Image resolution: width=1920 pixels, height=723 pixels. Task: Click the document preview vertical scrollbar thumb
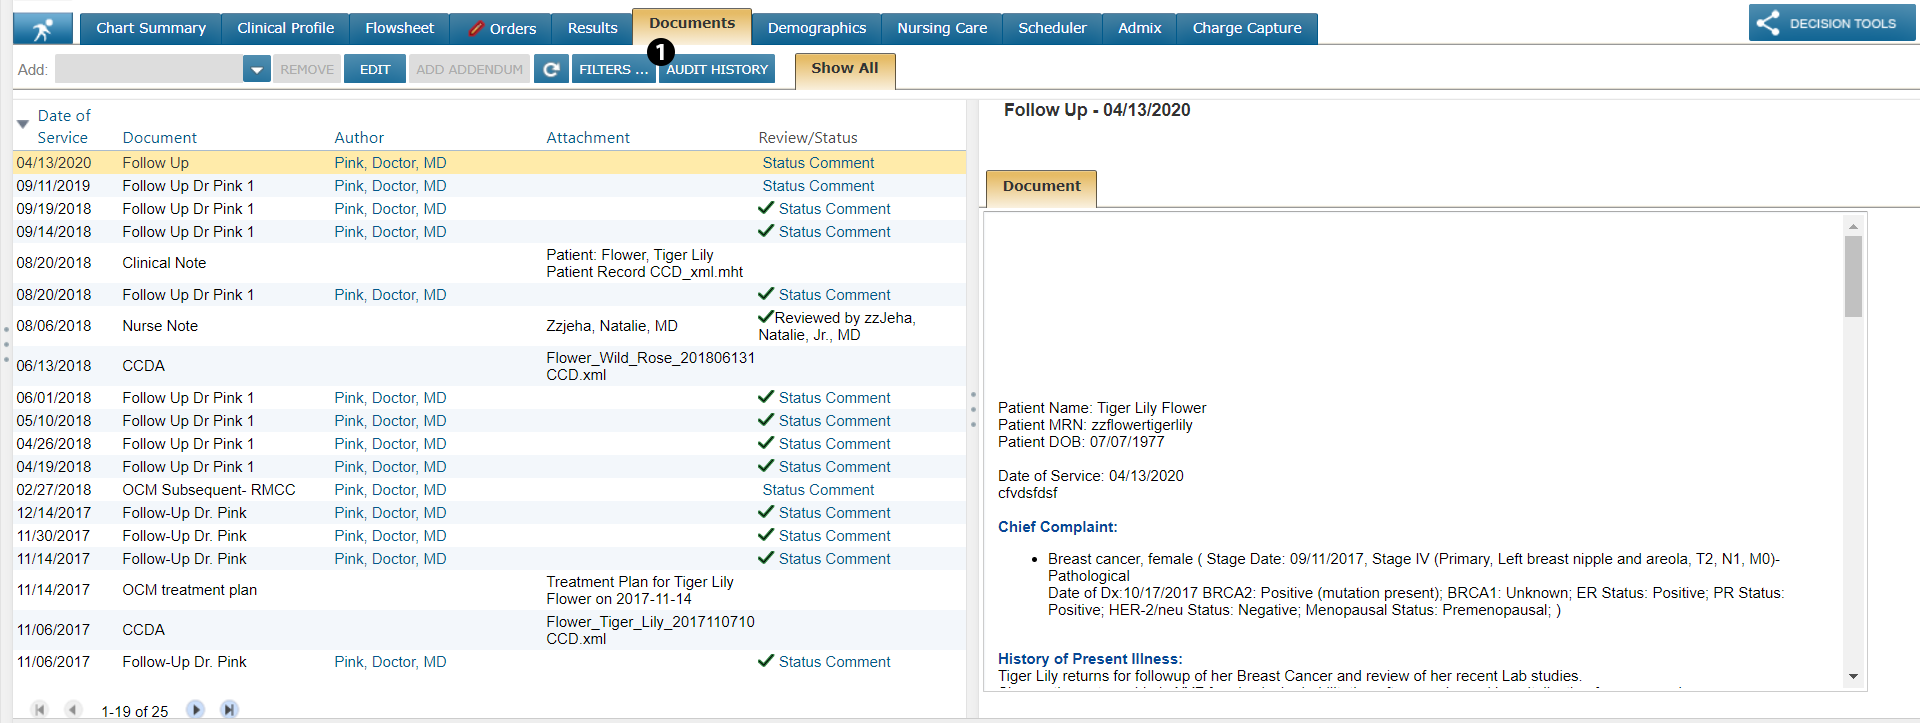click(x=1853, y=276)
